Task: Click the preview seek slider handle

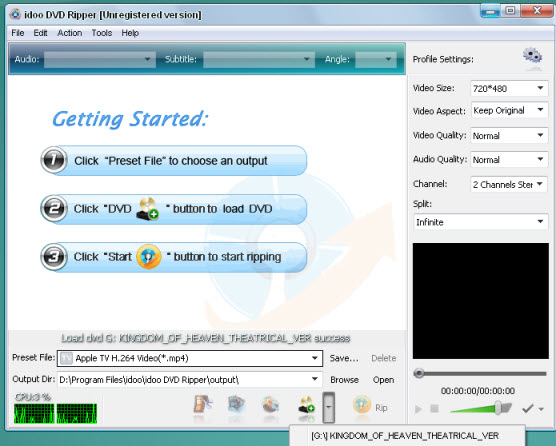Action: (419, 373)
